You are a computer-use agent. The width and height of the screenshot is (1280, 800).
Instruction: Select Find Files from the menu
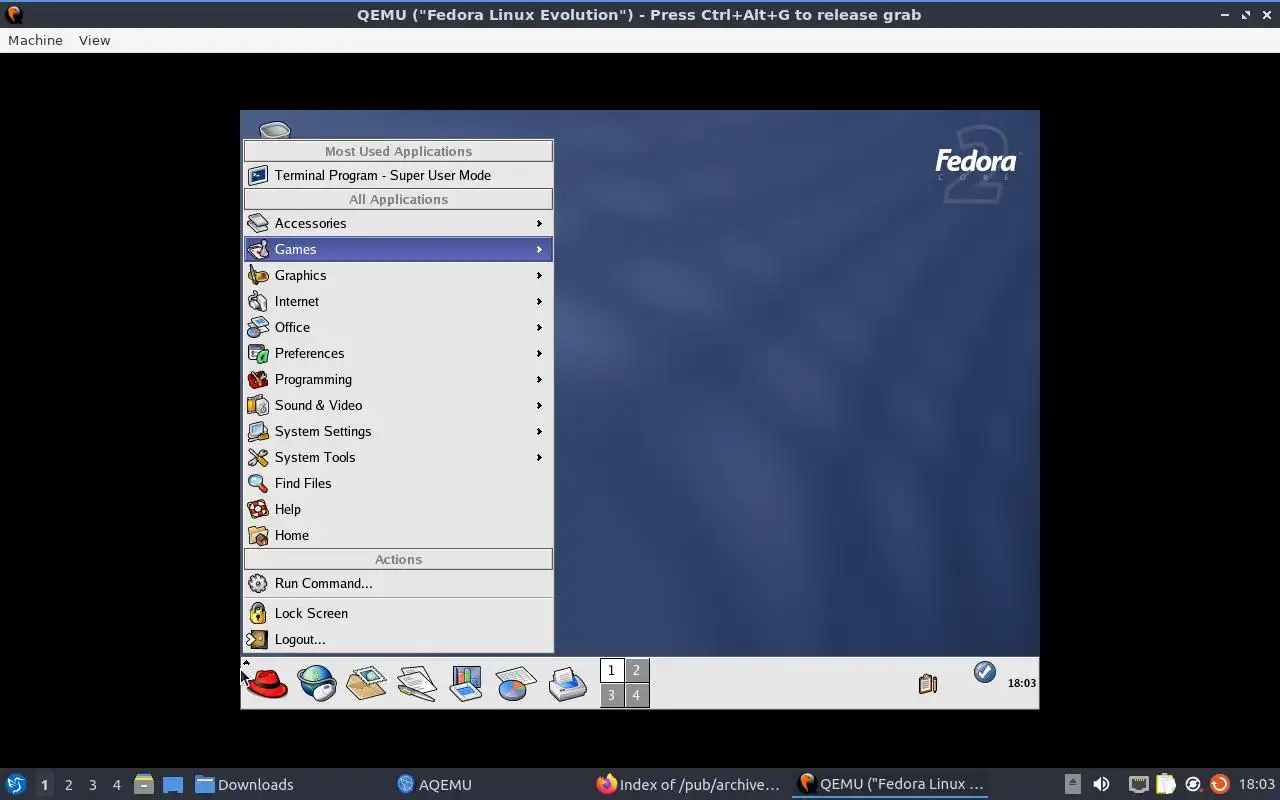tap(398, 483)
